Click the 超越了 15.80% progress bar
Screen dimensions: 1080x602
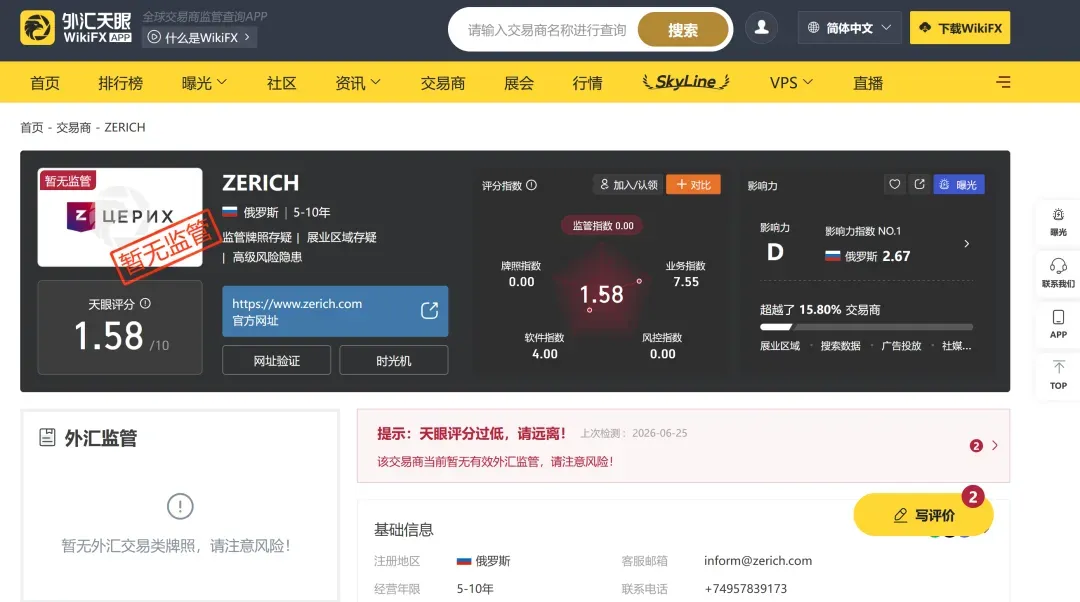coord(866,327)
